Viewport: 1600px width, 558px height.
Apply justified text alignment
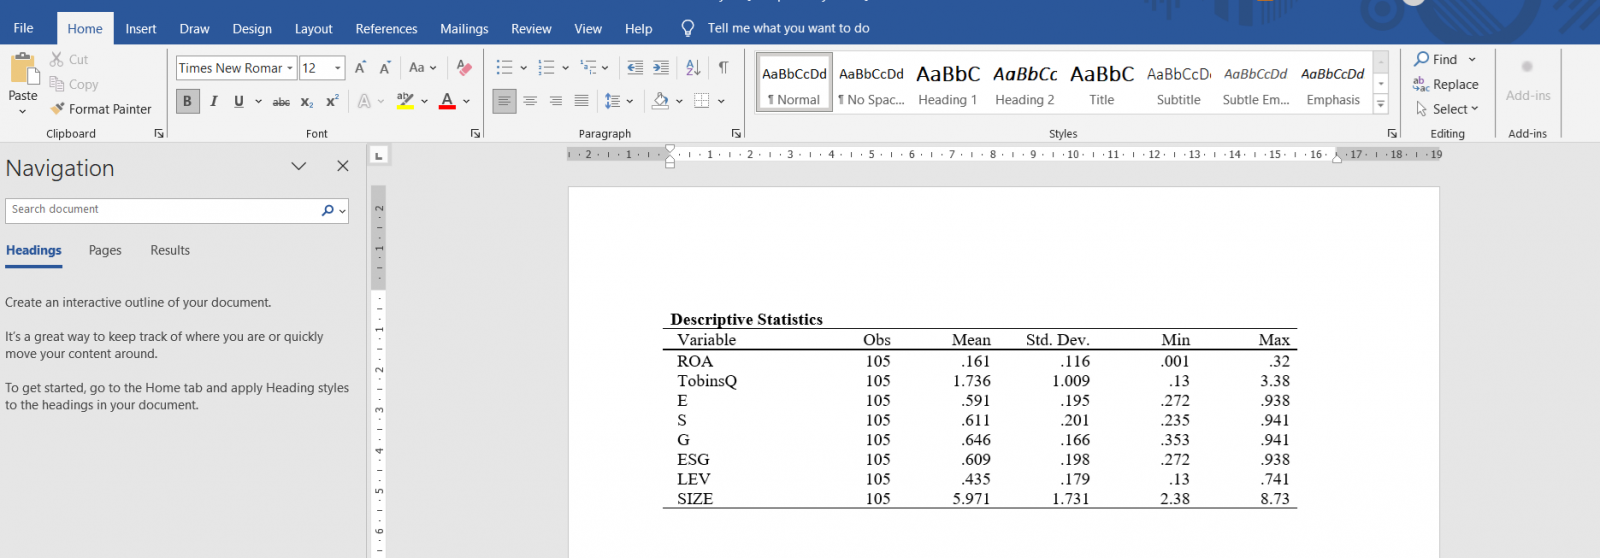(581, 101)
